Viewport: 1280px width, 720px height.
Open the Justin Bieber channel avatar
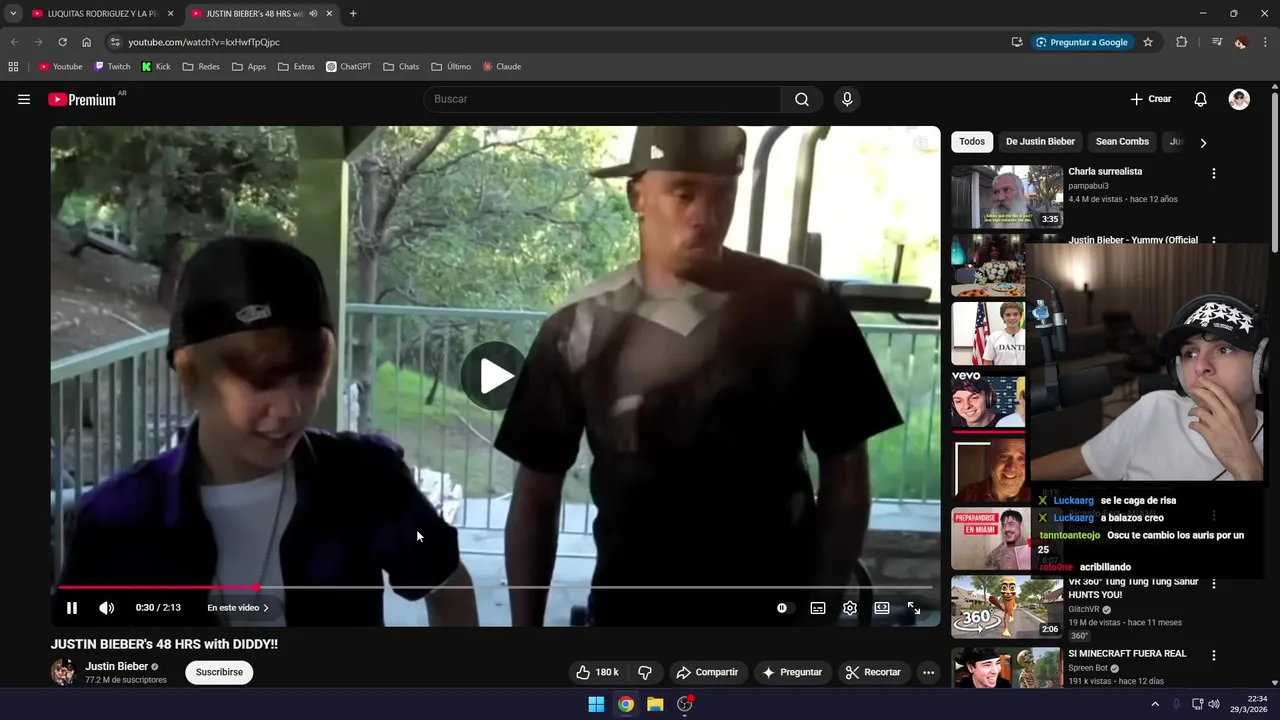[x=64, y=672]
